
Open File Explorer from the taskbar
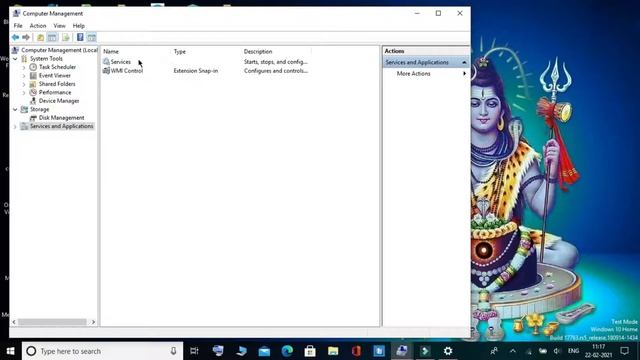333,351
